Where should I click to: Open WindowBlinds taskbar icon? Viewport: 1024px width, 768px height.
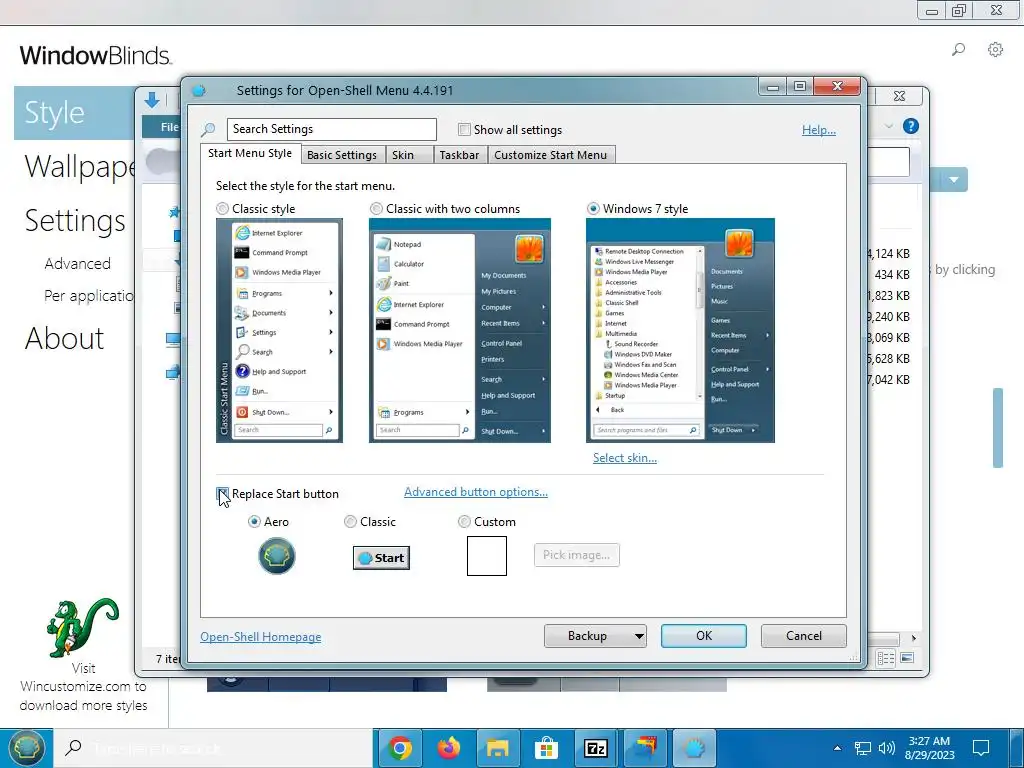tap(645, 748)
